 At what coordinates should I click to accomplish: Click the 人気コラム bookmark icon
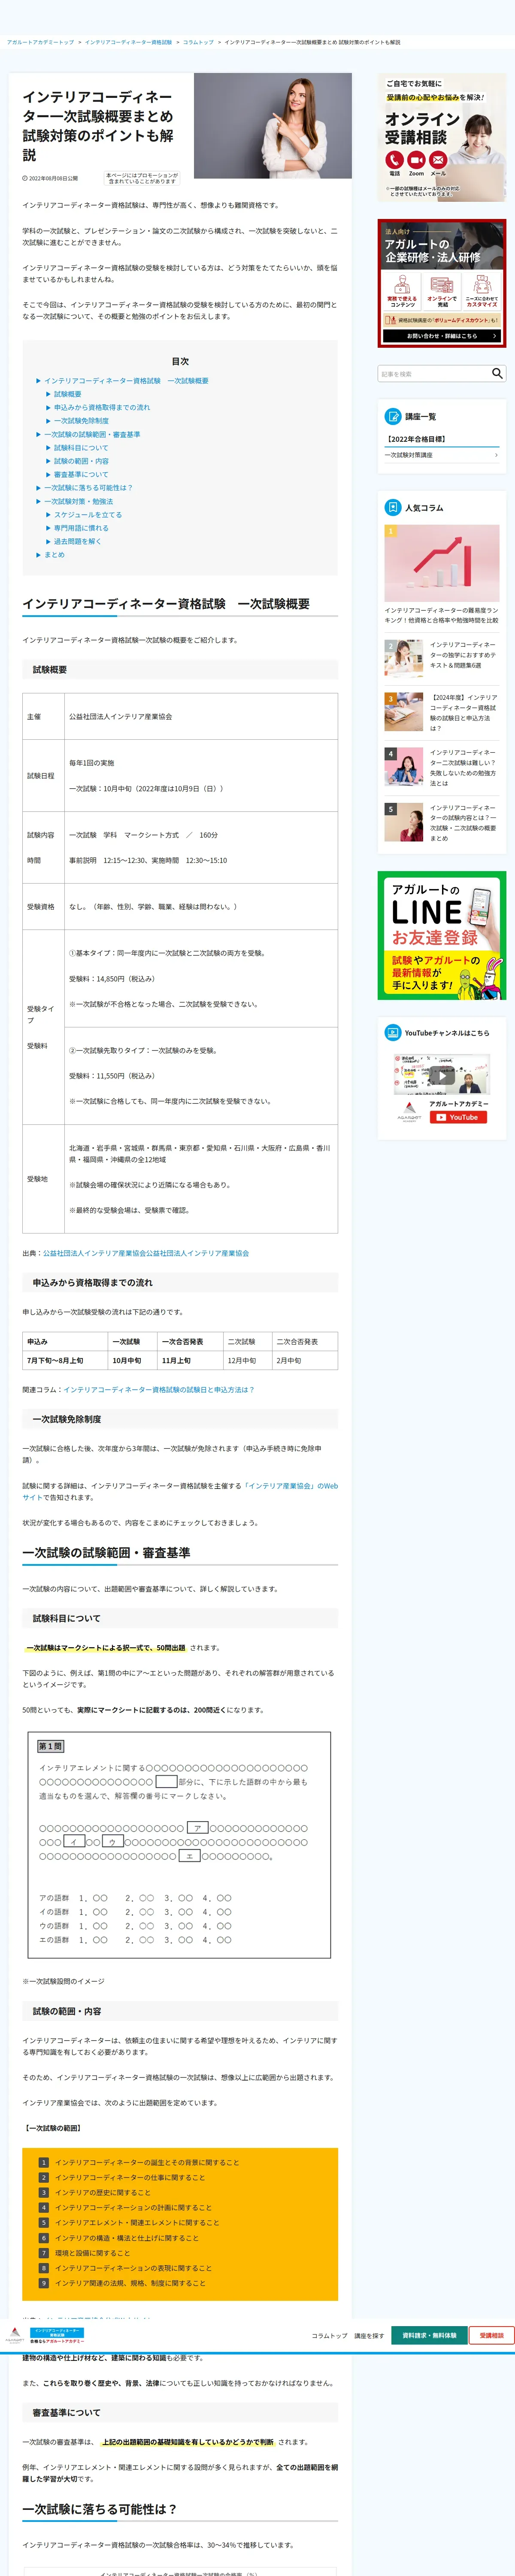393,508
